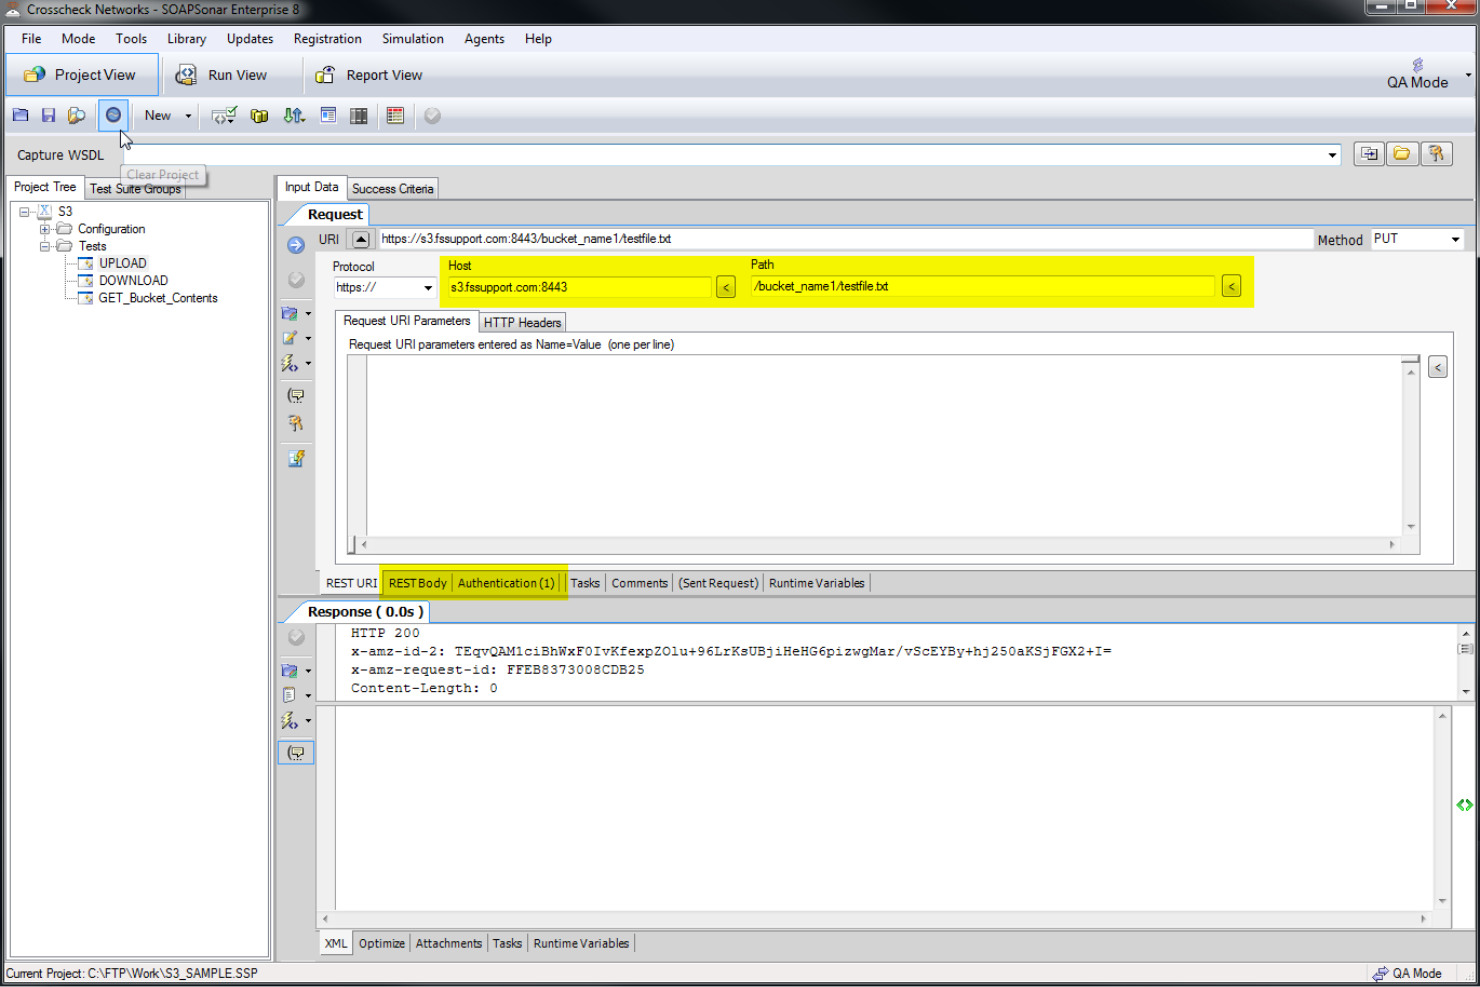
Task: Send request with blue arrow icon
Action: tap(296, 245)
